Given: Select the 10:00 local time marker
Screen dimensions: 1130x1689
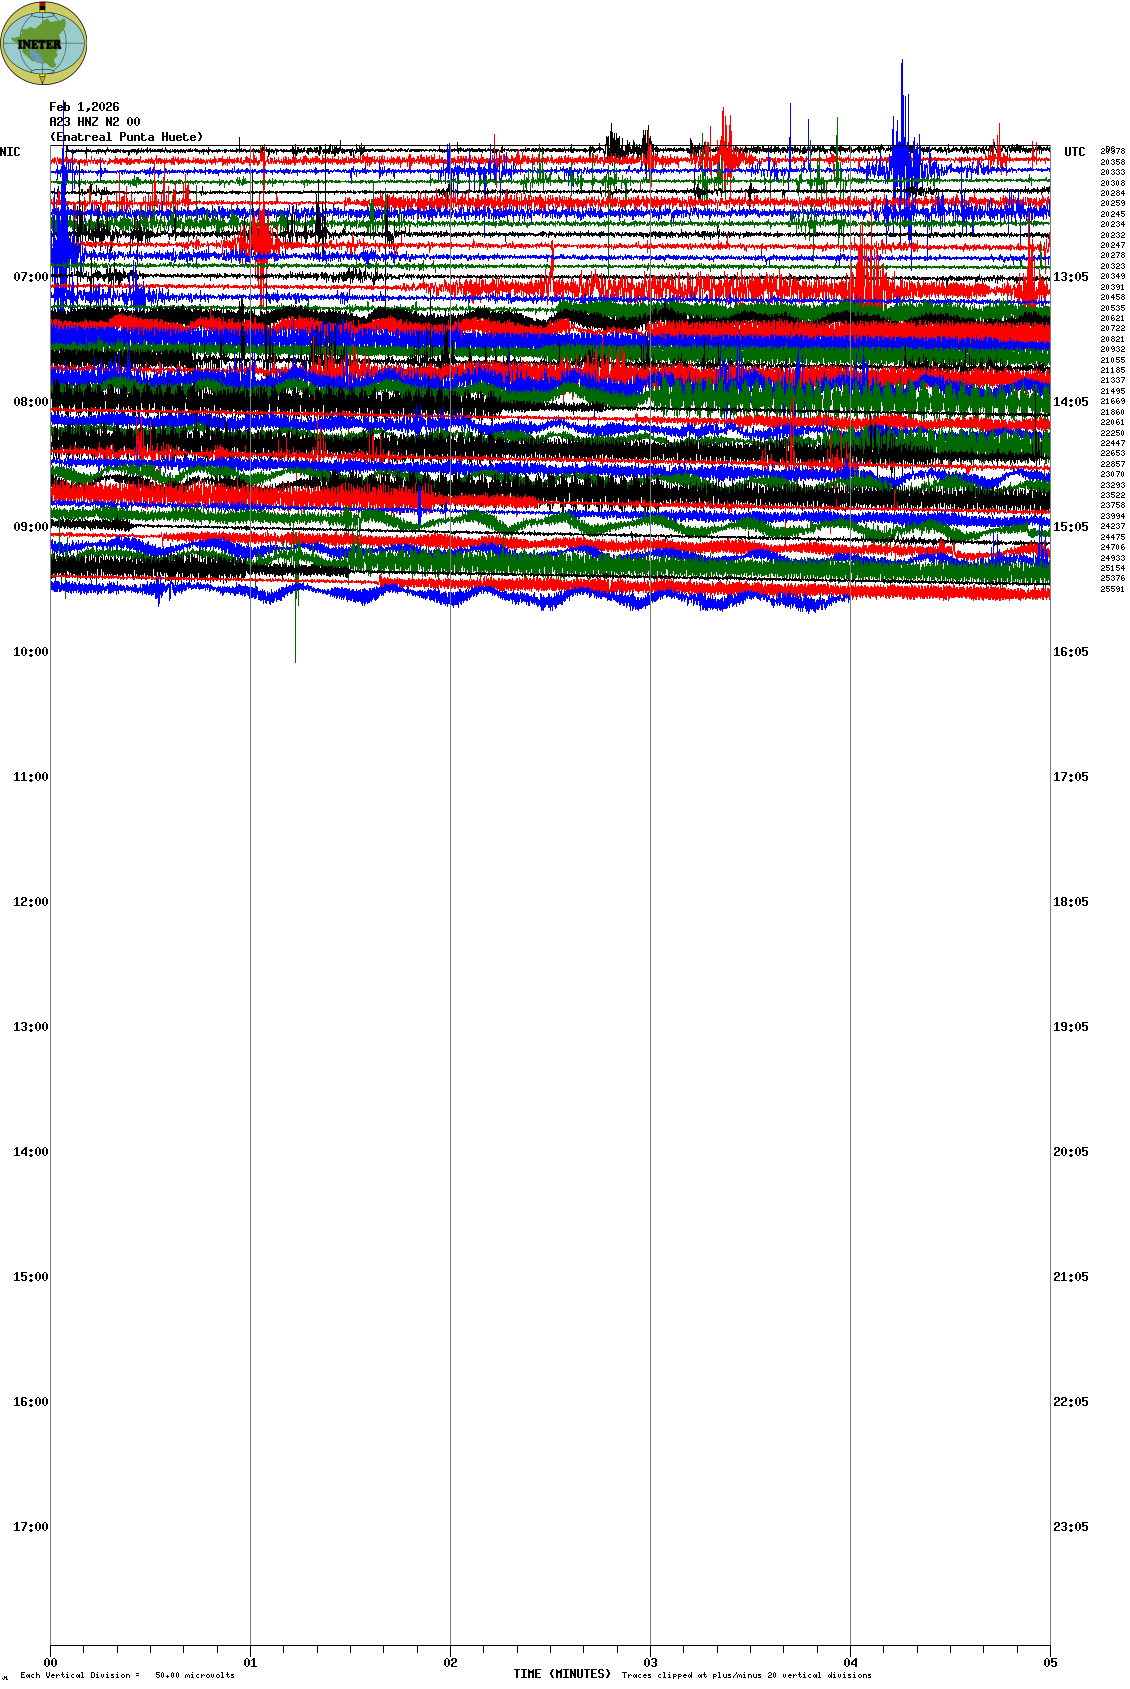Looking at the screenshot, I should point(31,652).
